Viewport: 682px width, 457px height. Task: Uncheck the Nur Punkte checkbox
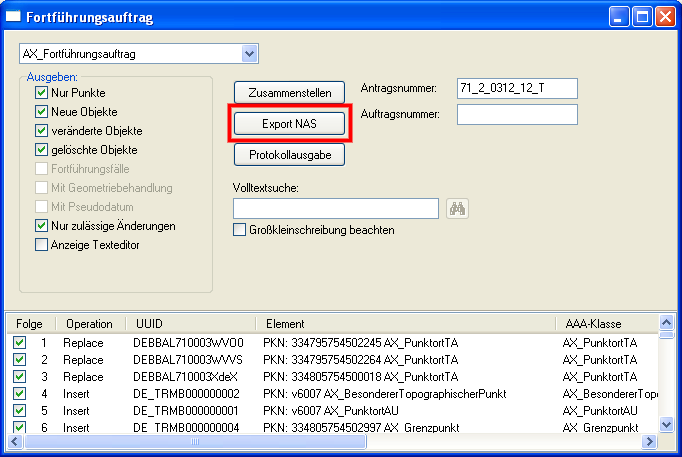pyautogui.click(x=42, y=93)
